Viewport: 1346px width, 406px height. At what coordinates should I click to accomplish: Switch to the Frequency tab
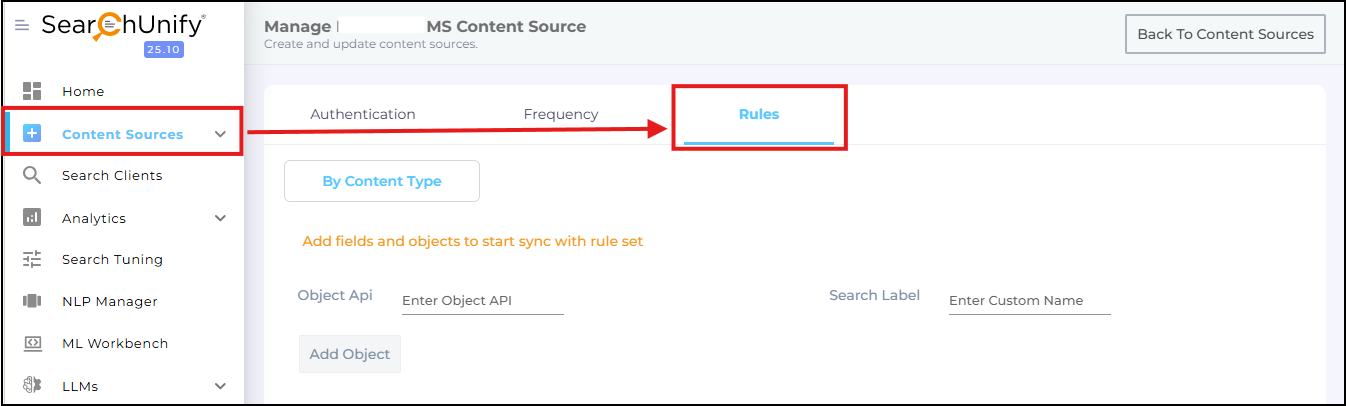pyautogui.click(x=561, y=114)
